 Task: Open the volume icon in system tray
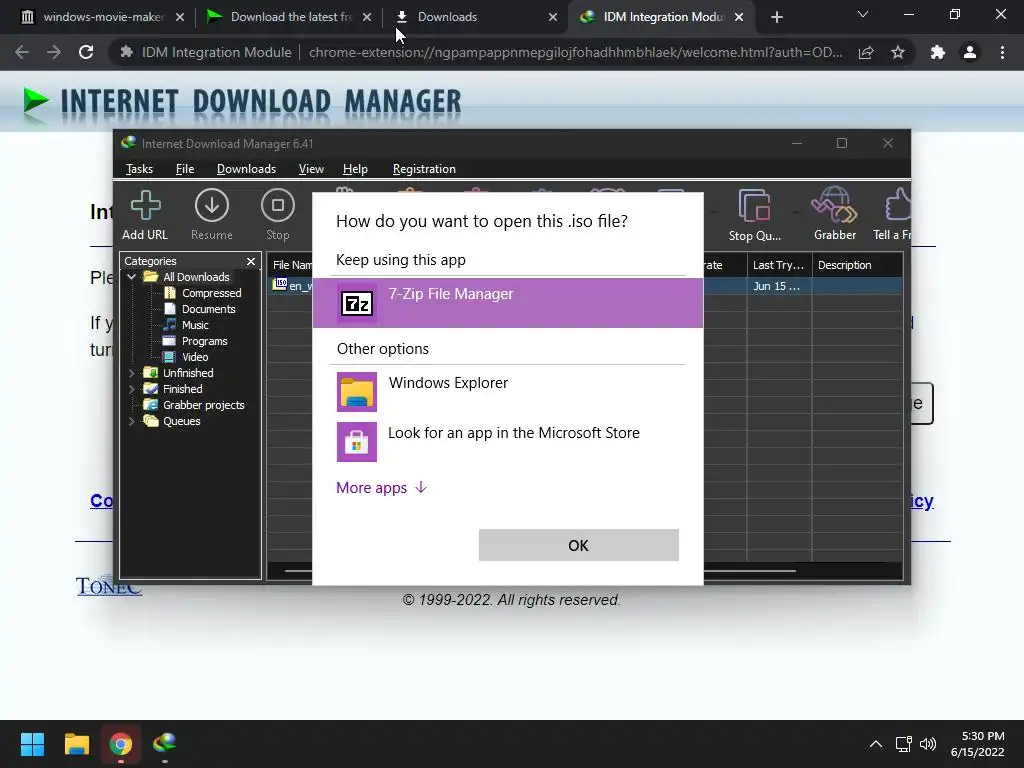tap(927, 744)
